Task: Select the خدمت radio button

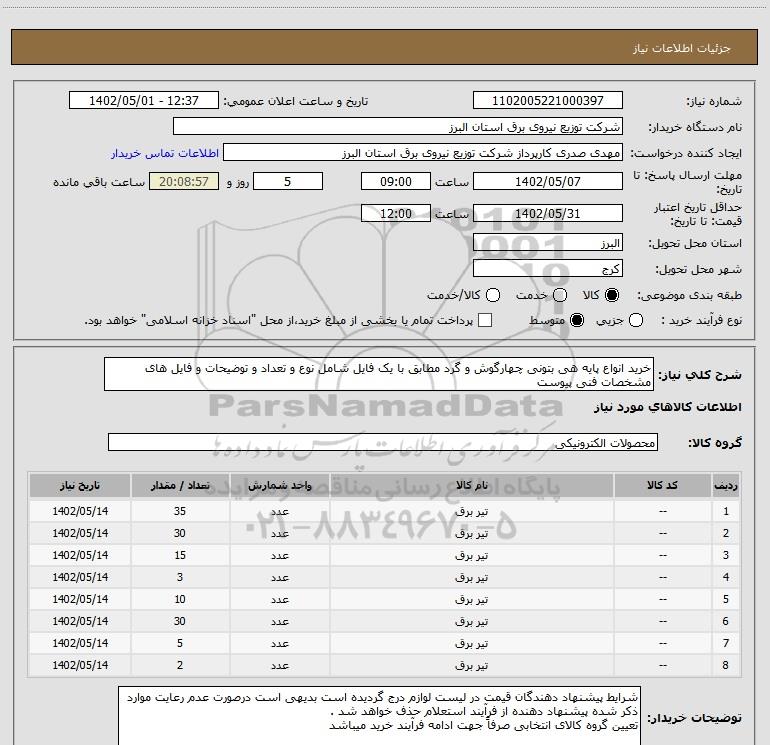Action: point(560,295)
